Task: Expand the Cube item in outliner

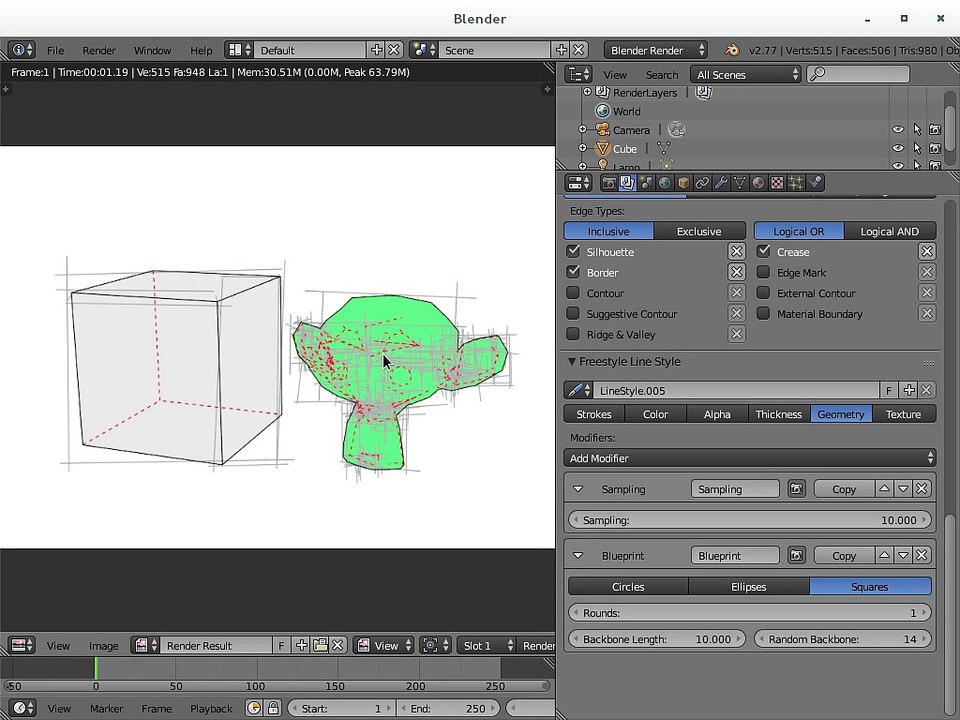Action: [x=582, y=148]
